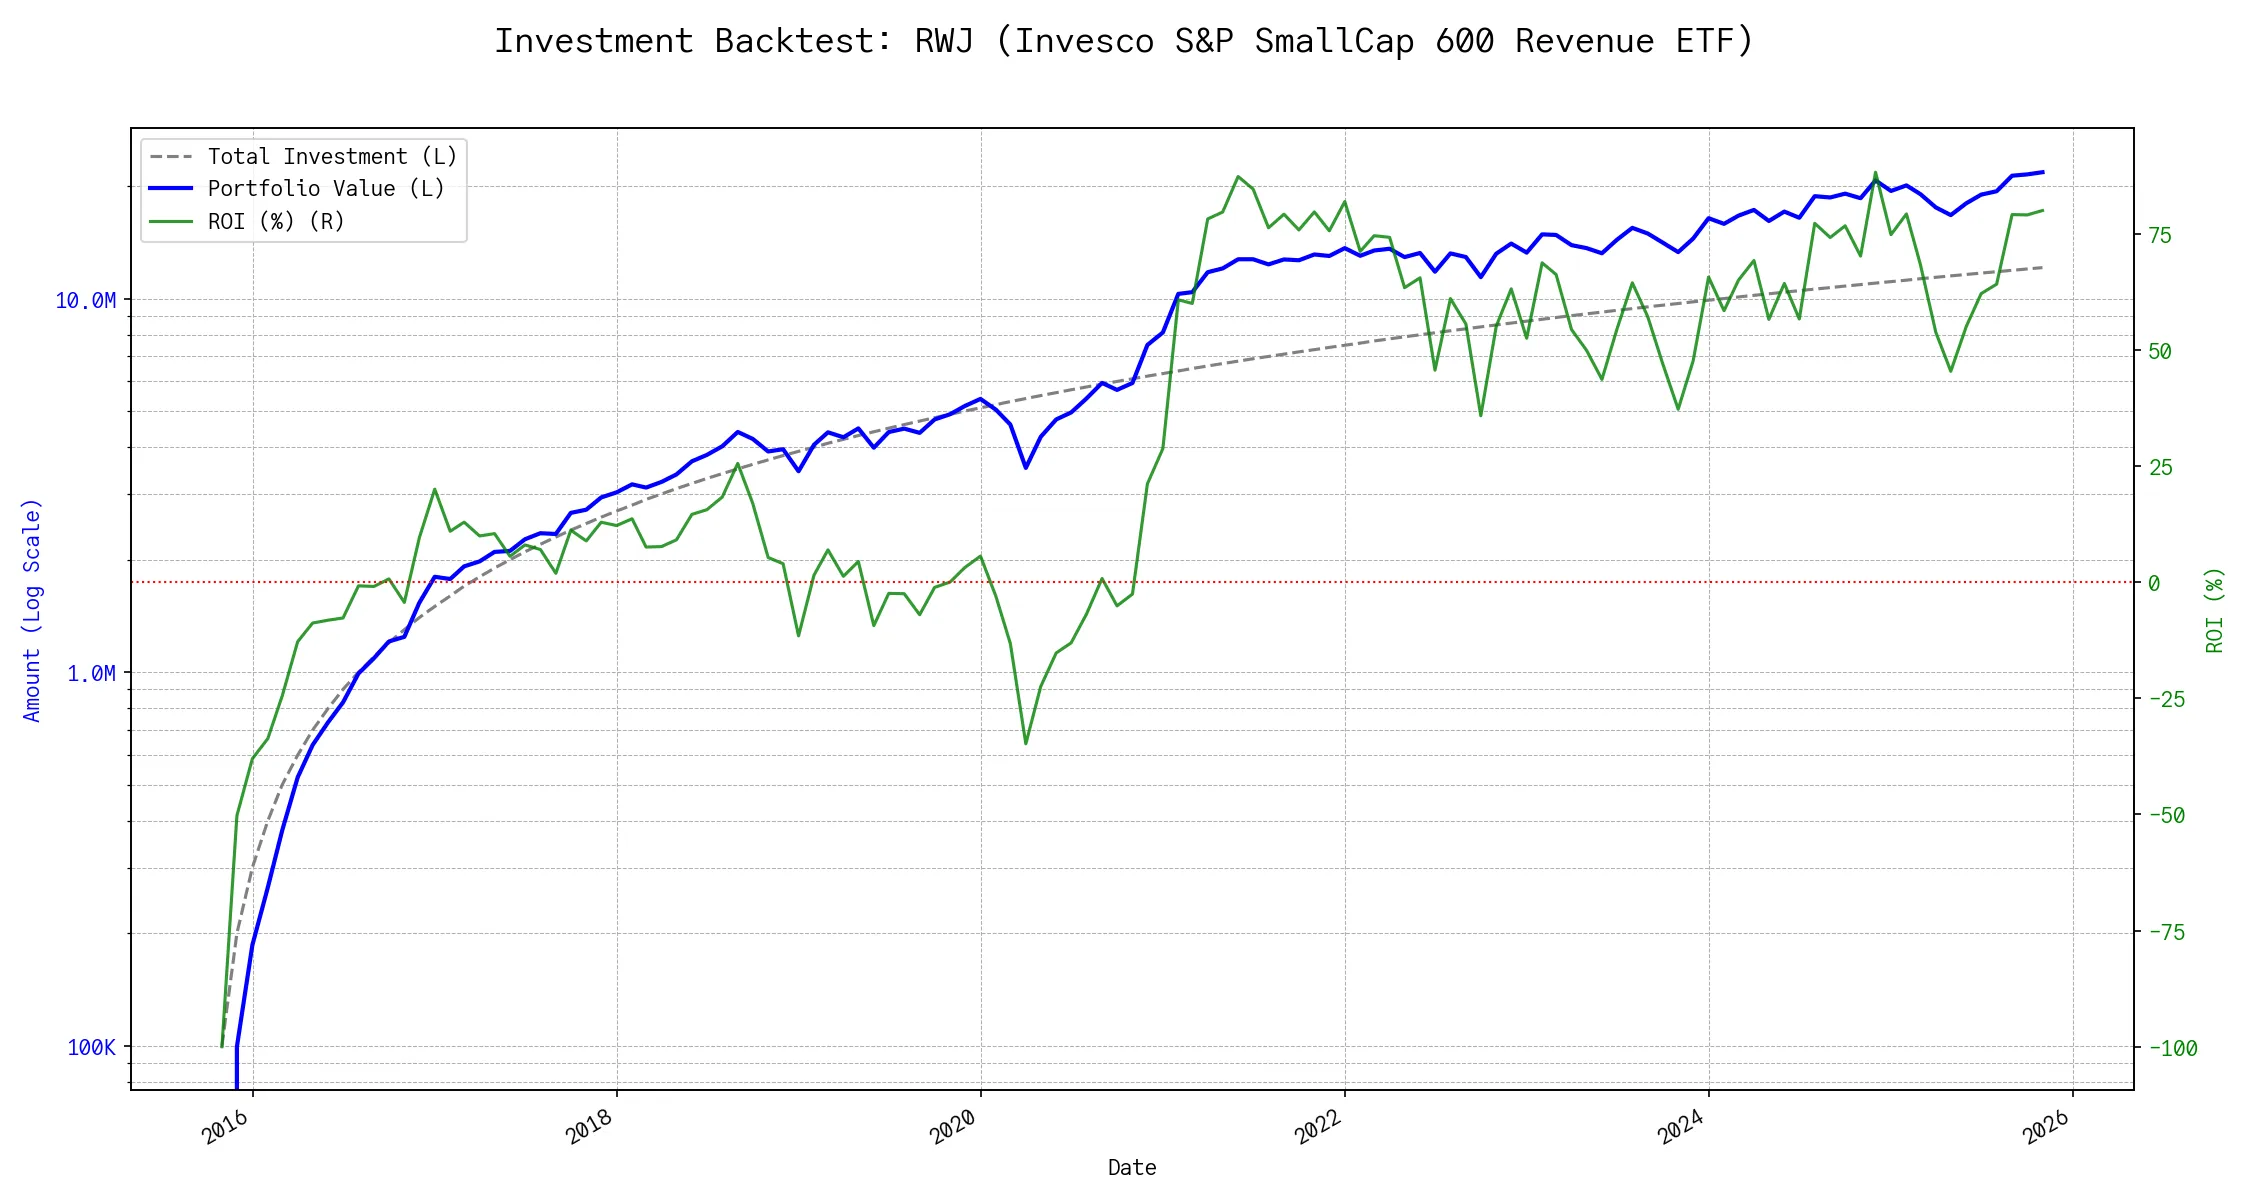2250x1200 pixels.
Task: Click the 10.0M left axis label
Action: (85, 301)
